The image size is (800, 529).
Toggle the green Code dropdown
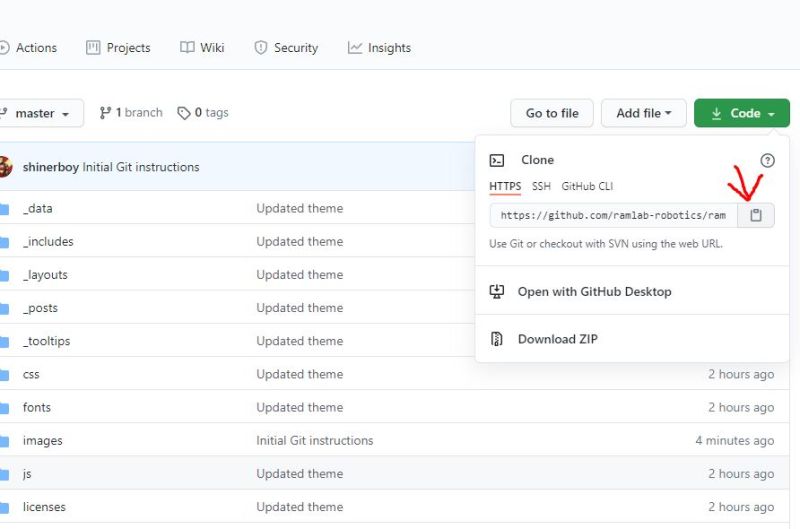pyautogui.click(x=742, y=113)
